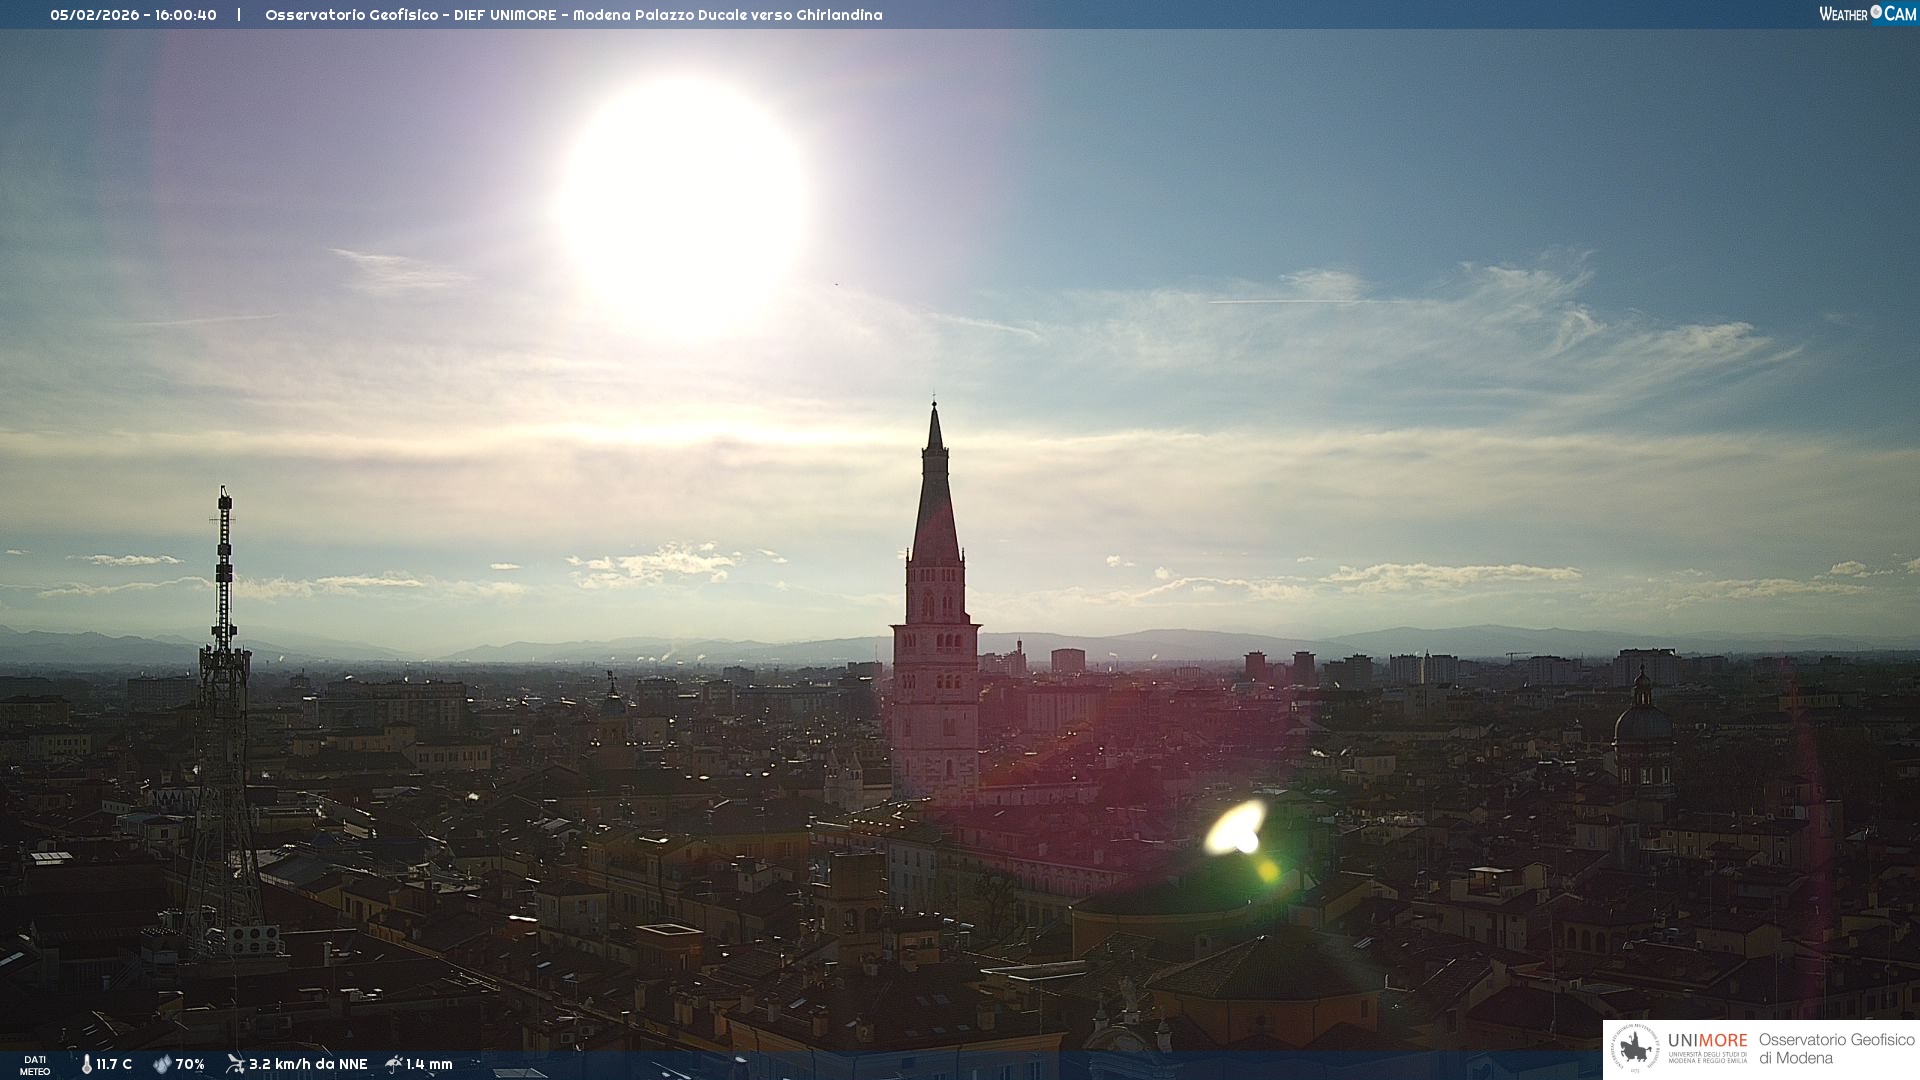Image resolution: width=1920 pixels, height=1080 pixels.
Task: Click the DATI METEO label
Action: coord(35,1065)
